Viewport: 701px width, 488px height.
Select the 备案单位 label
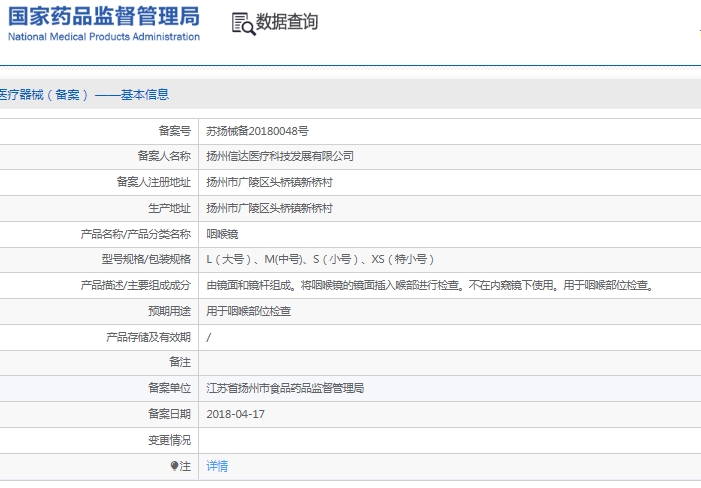pyautogui.click(x=169, y=388)
